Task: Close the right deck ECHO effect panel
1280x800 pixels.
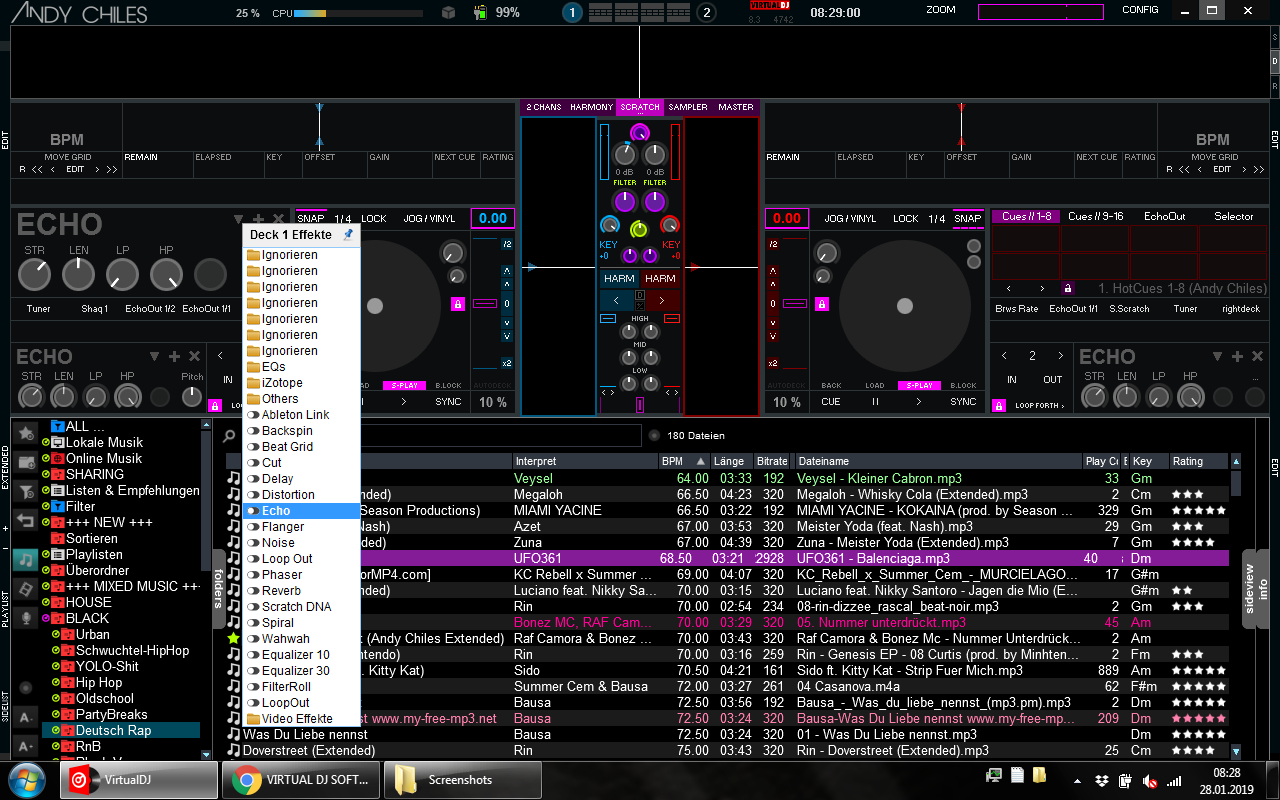Action: tap(1255, 356)
